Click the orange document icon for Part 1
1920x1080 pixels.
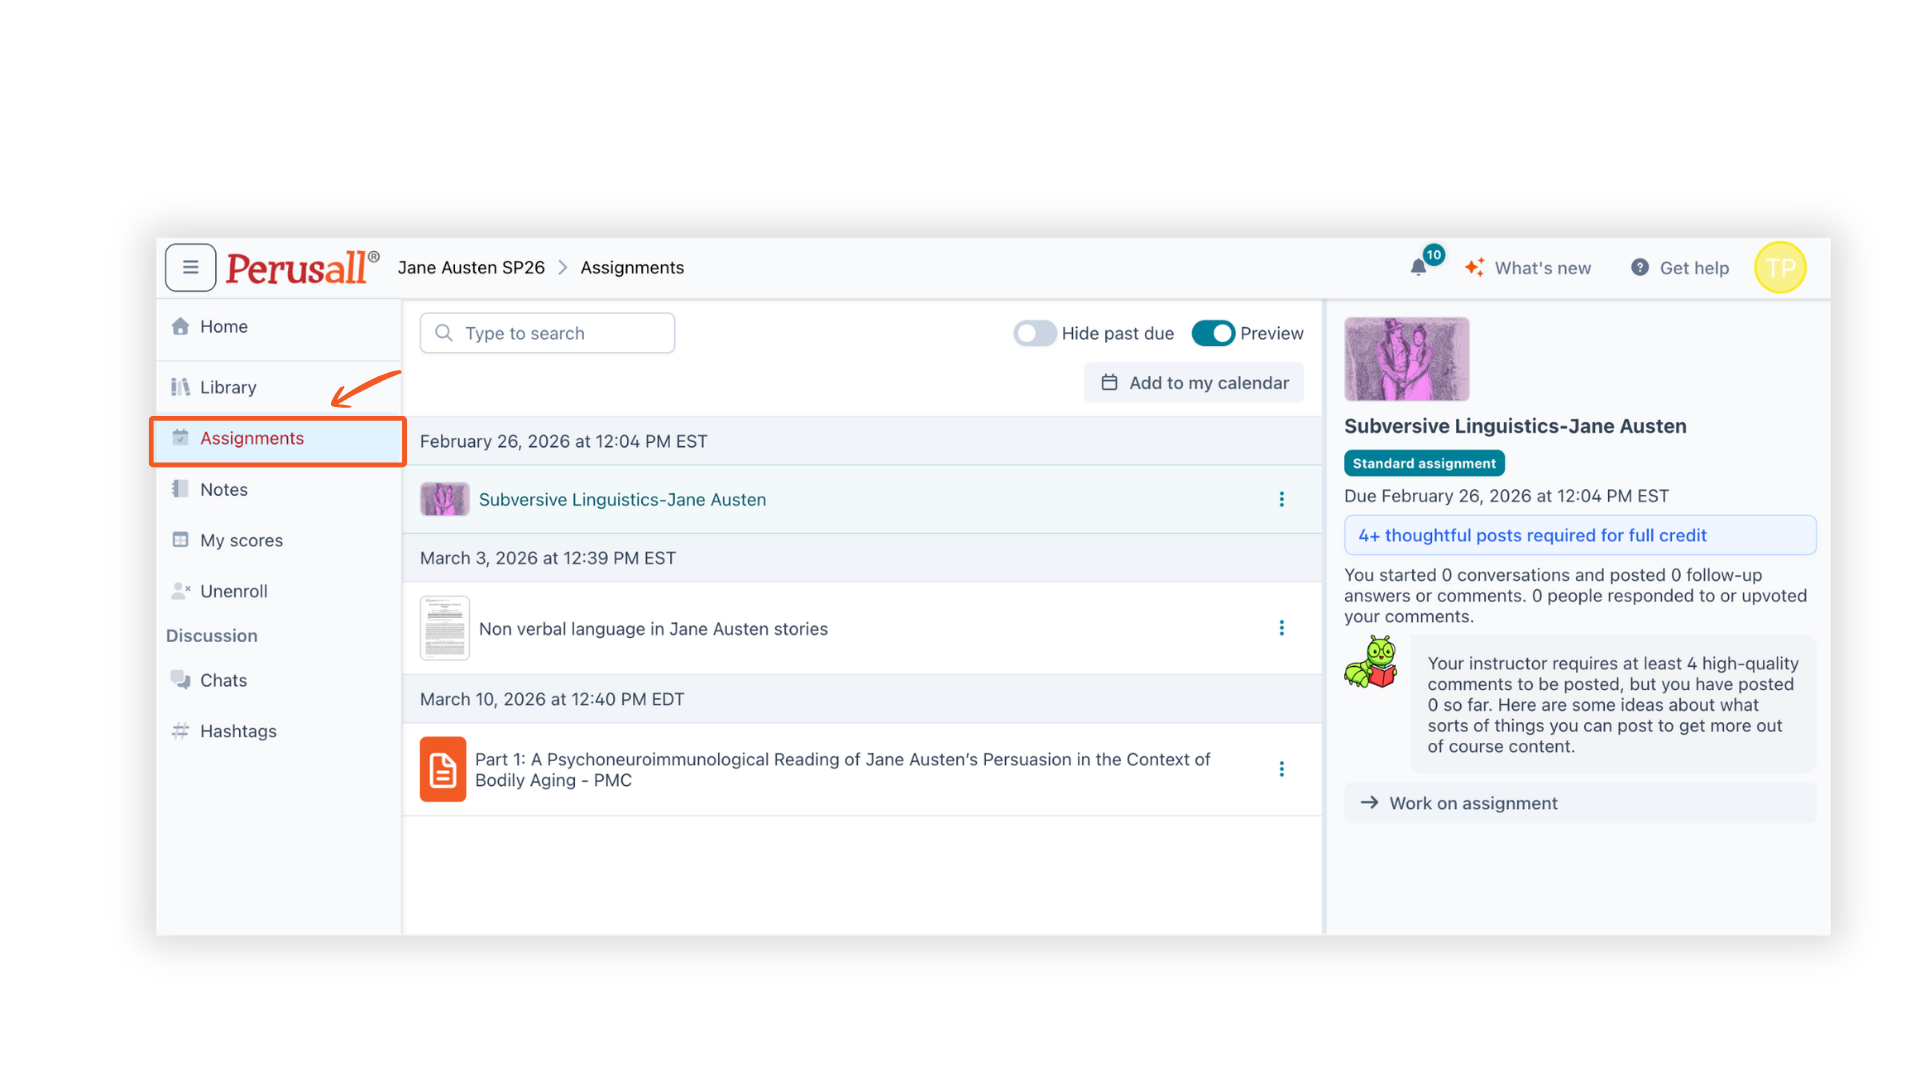coord(443,769)
